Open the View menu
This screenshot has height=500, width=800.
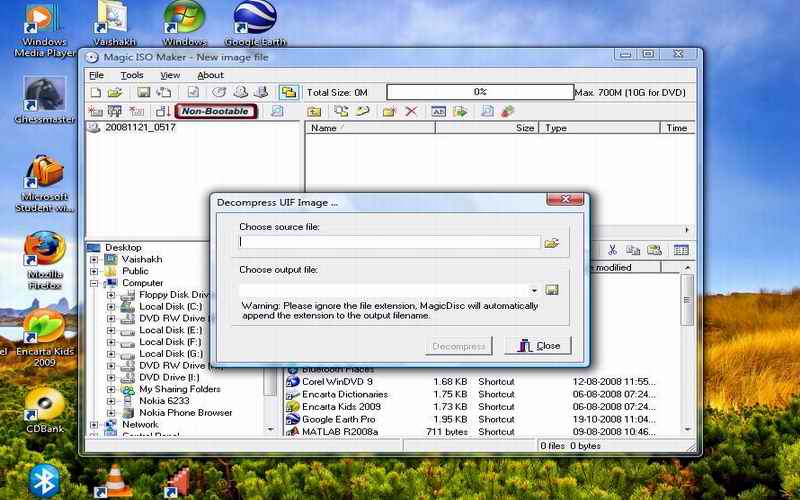click(170, 75)
